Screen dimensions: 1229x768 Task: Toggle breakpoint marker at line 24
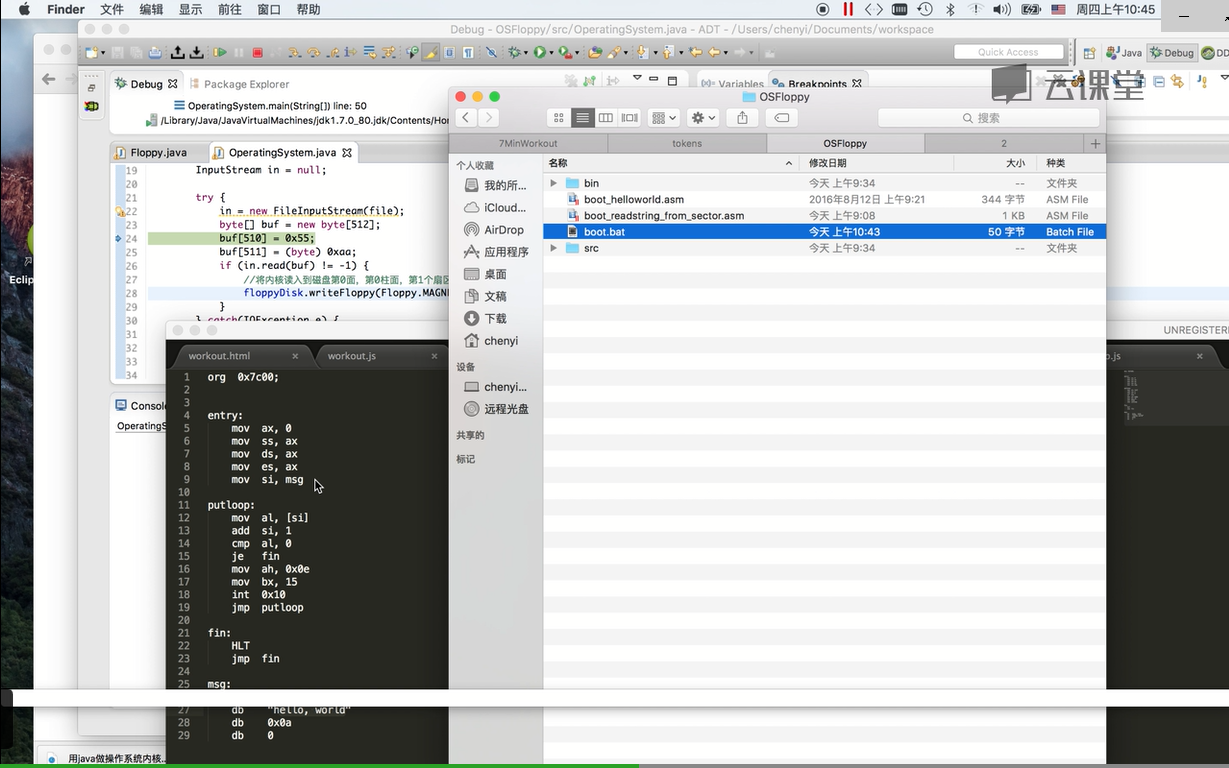[x=118, y=239]
